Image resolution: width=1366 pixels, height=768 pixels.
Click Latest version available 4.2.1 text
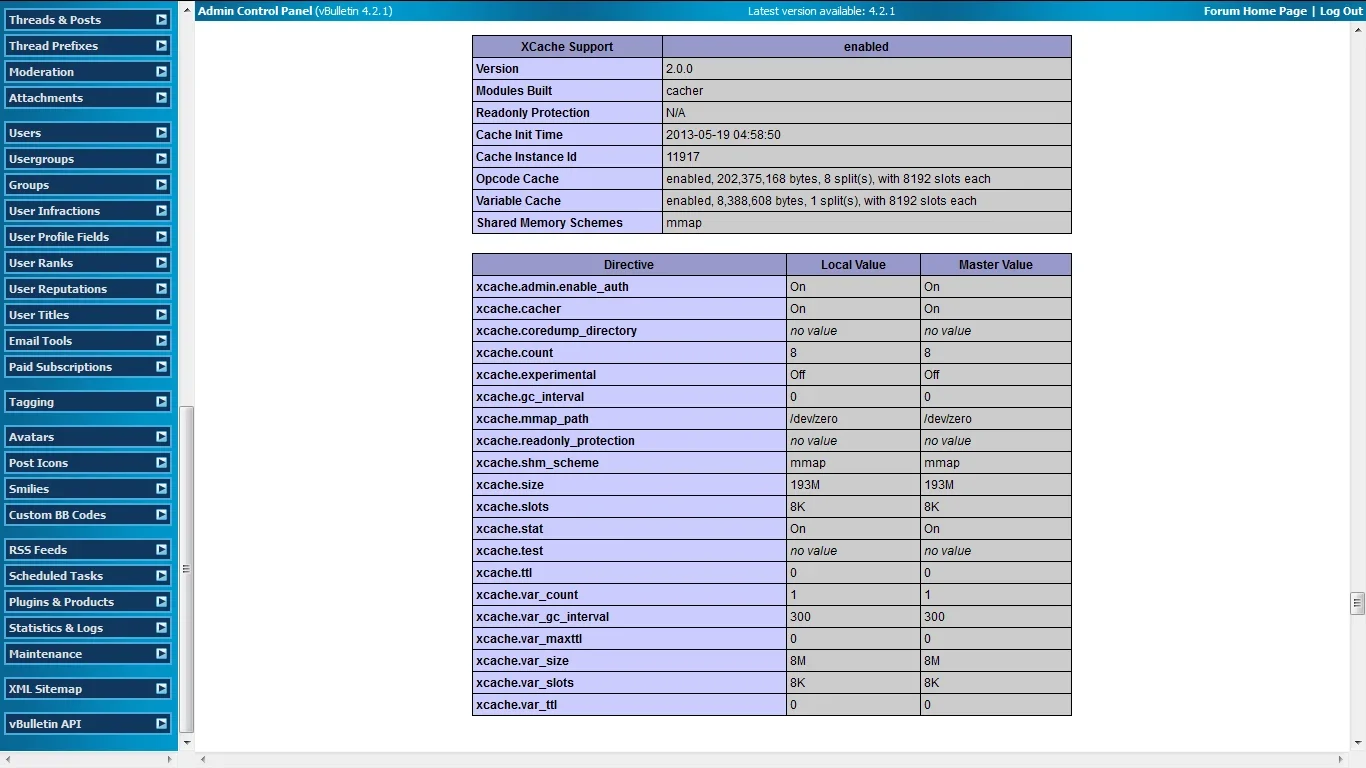click(x=821, y=11)
